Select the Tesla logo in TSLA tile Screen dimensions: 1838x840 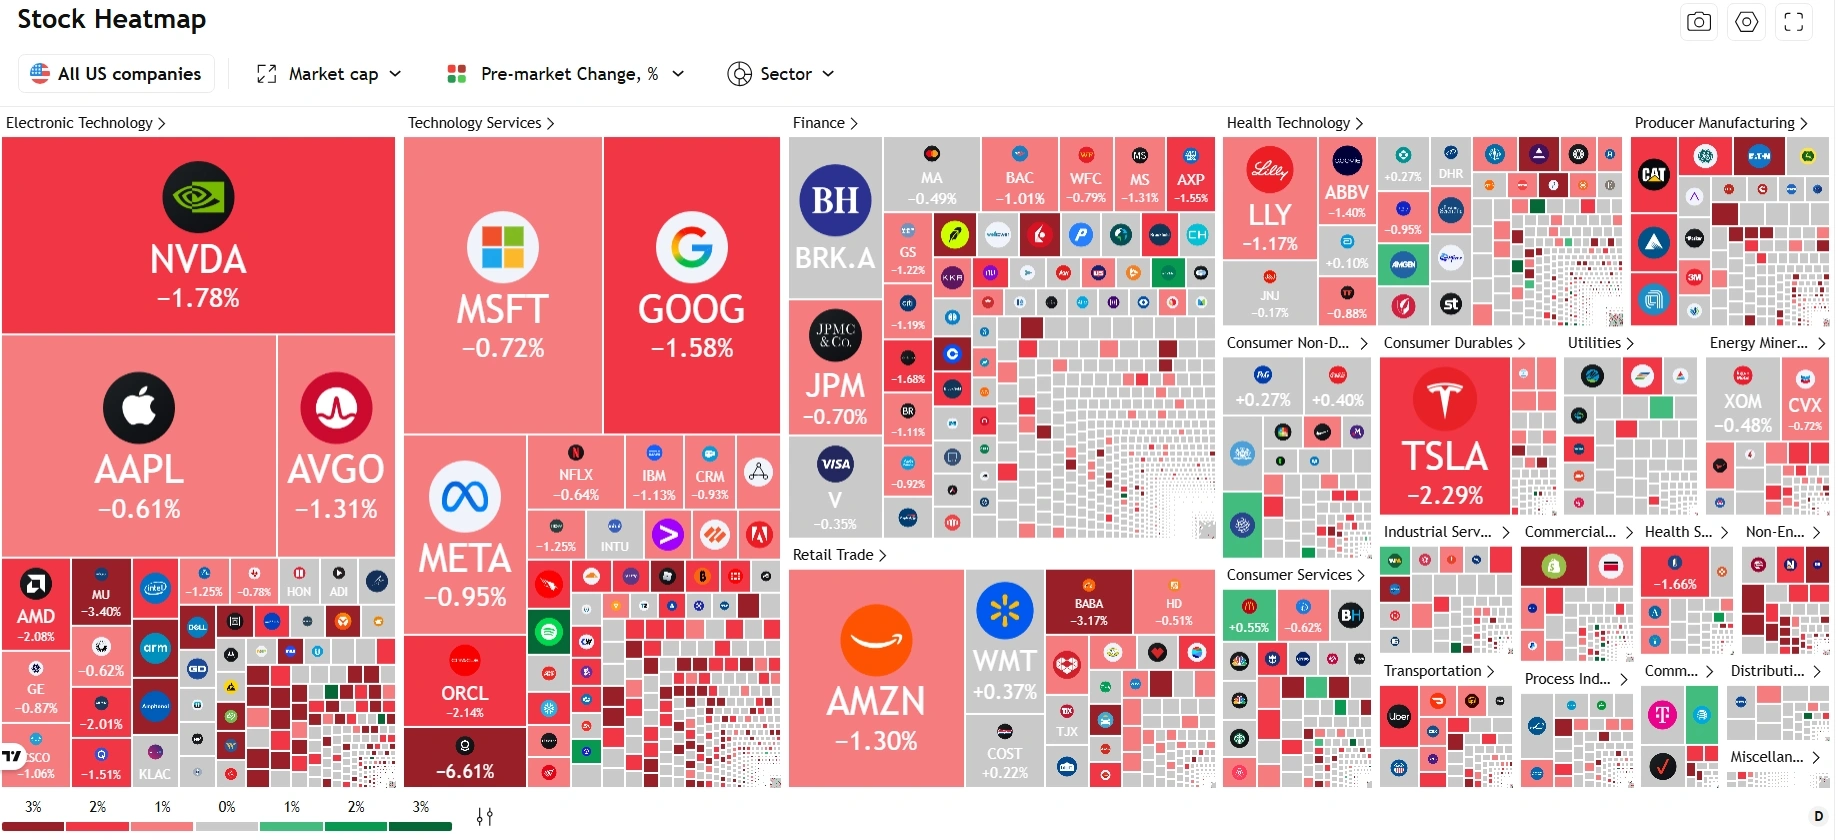click(1444, 398)
